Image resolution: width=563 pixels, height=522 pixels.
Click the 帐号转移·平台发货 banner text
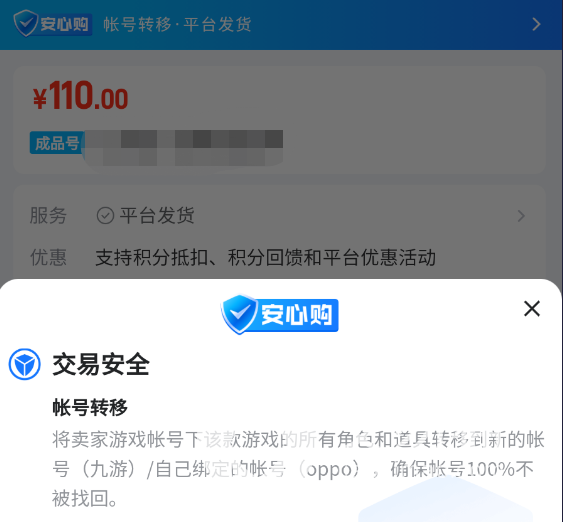coord(177,25)
